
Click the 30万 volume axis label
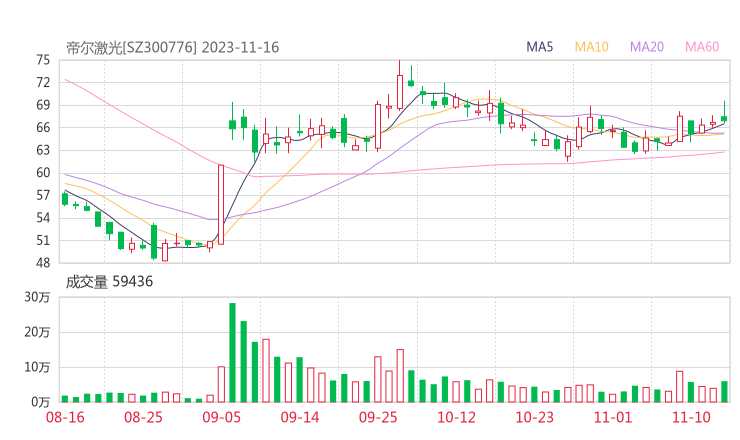[38, 298]
